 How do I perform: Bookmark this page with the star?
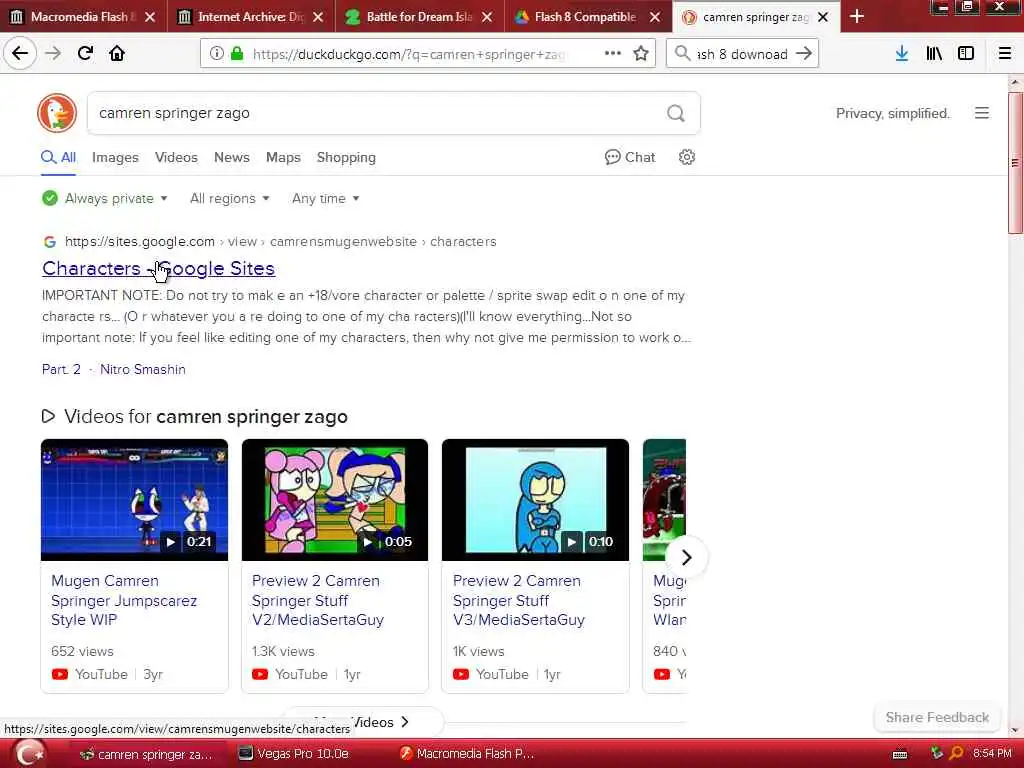641,54
